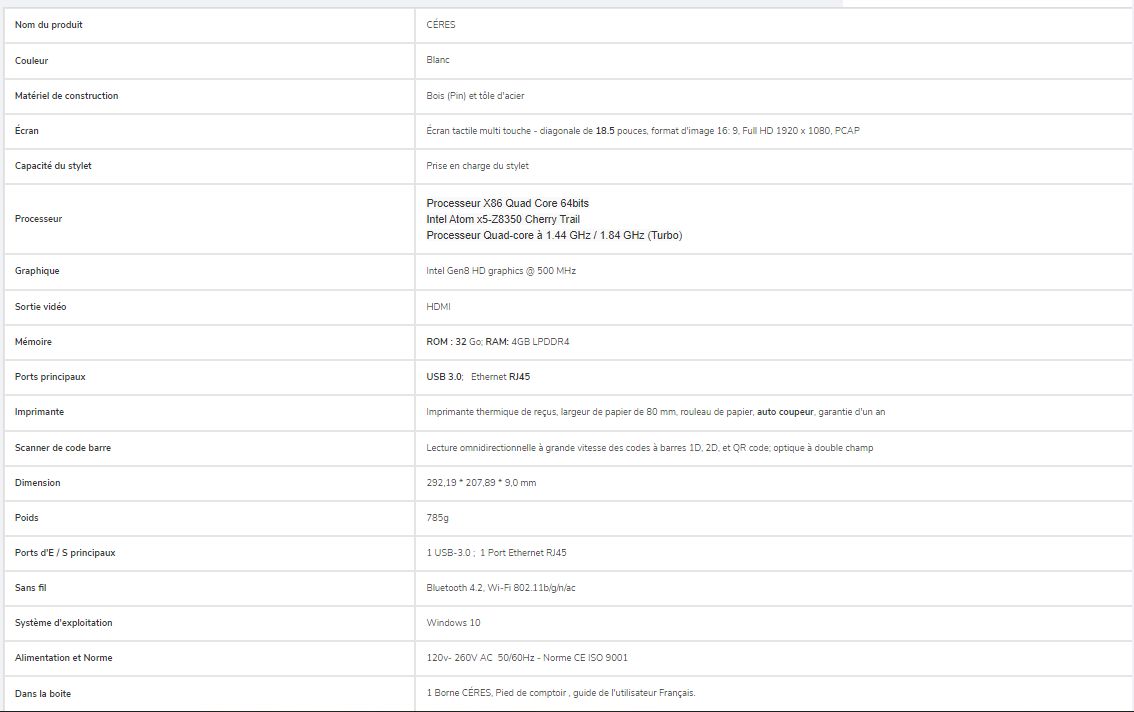Click the weight value '785g'

point(437,518)
